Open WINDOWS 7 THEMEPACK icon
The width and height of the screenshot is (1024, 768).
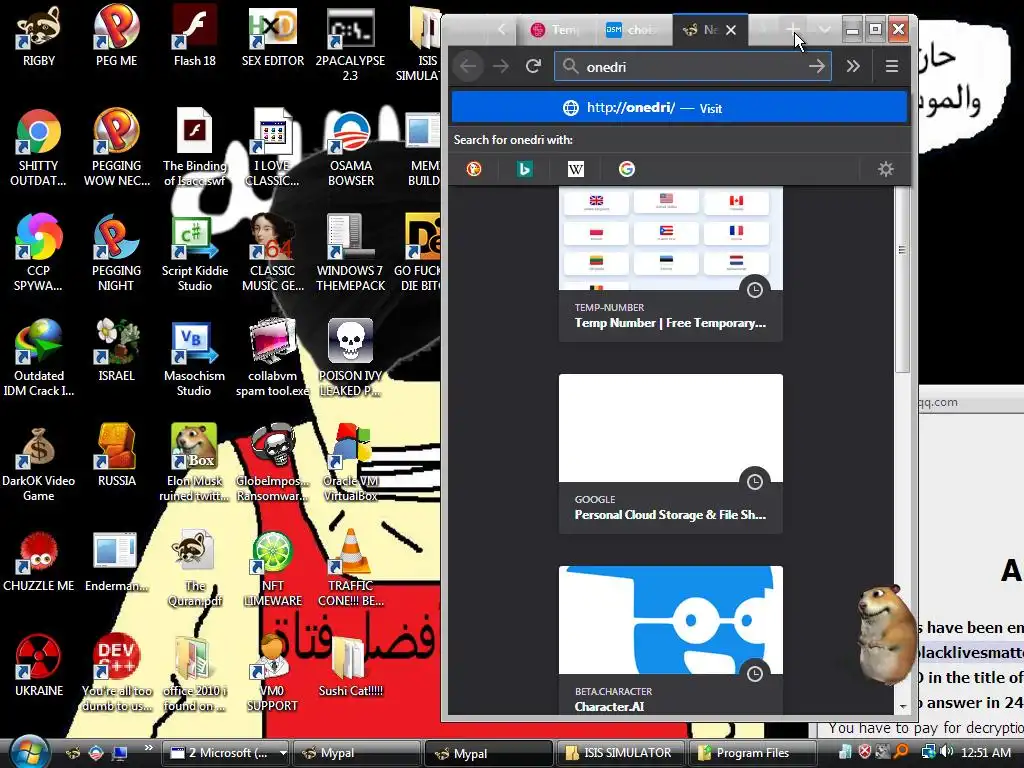click(351, 253)
